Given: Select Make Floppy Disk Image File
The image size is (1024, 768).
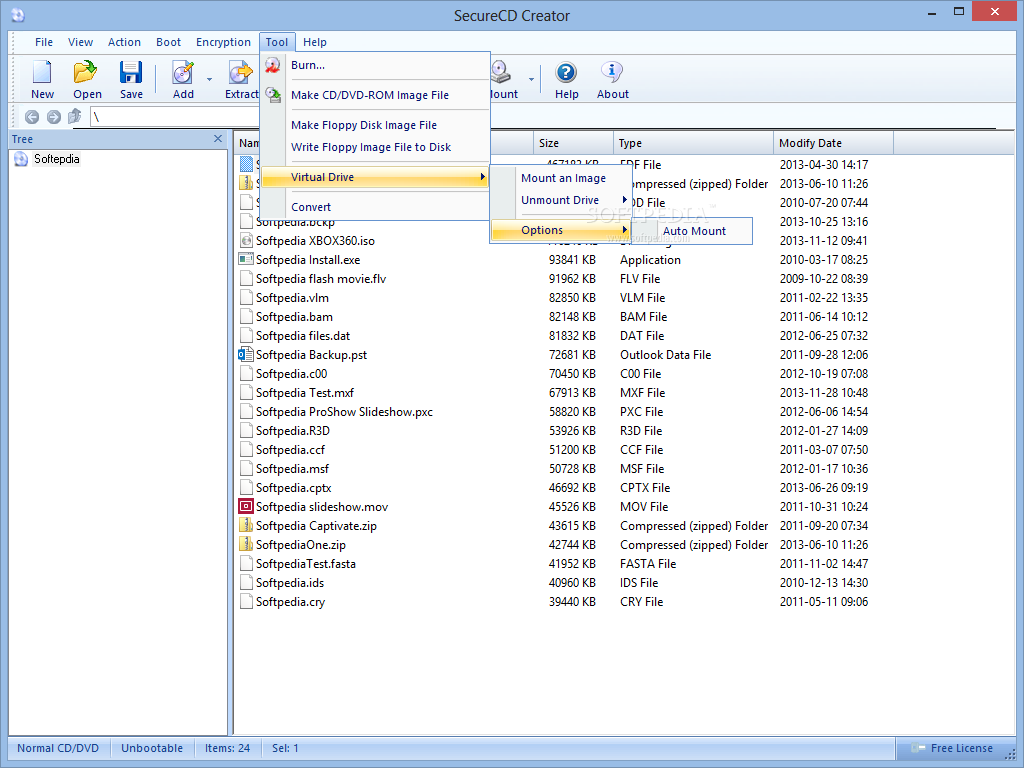Looking at the screenshot, I should coord(375,125).
